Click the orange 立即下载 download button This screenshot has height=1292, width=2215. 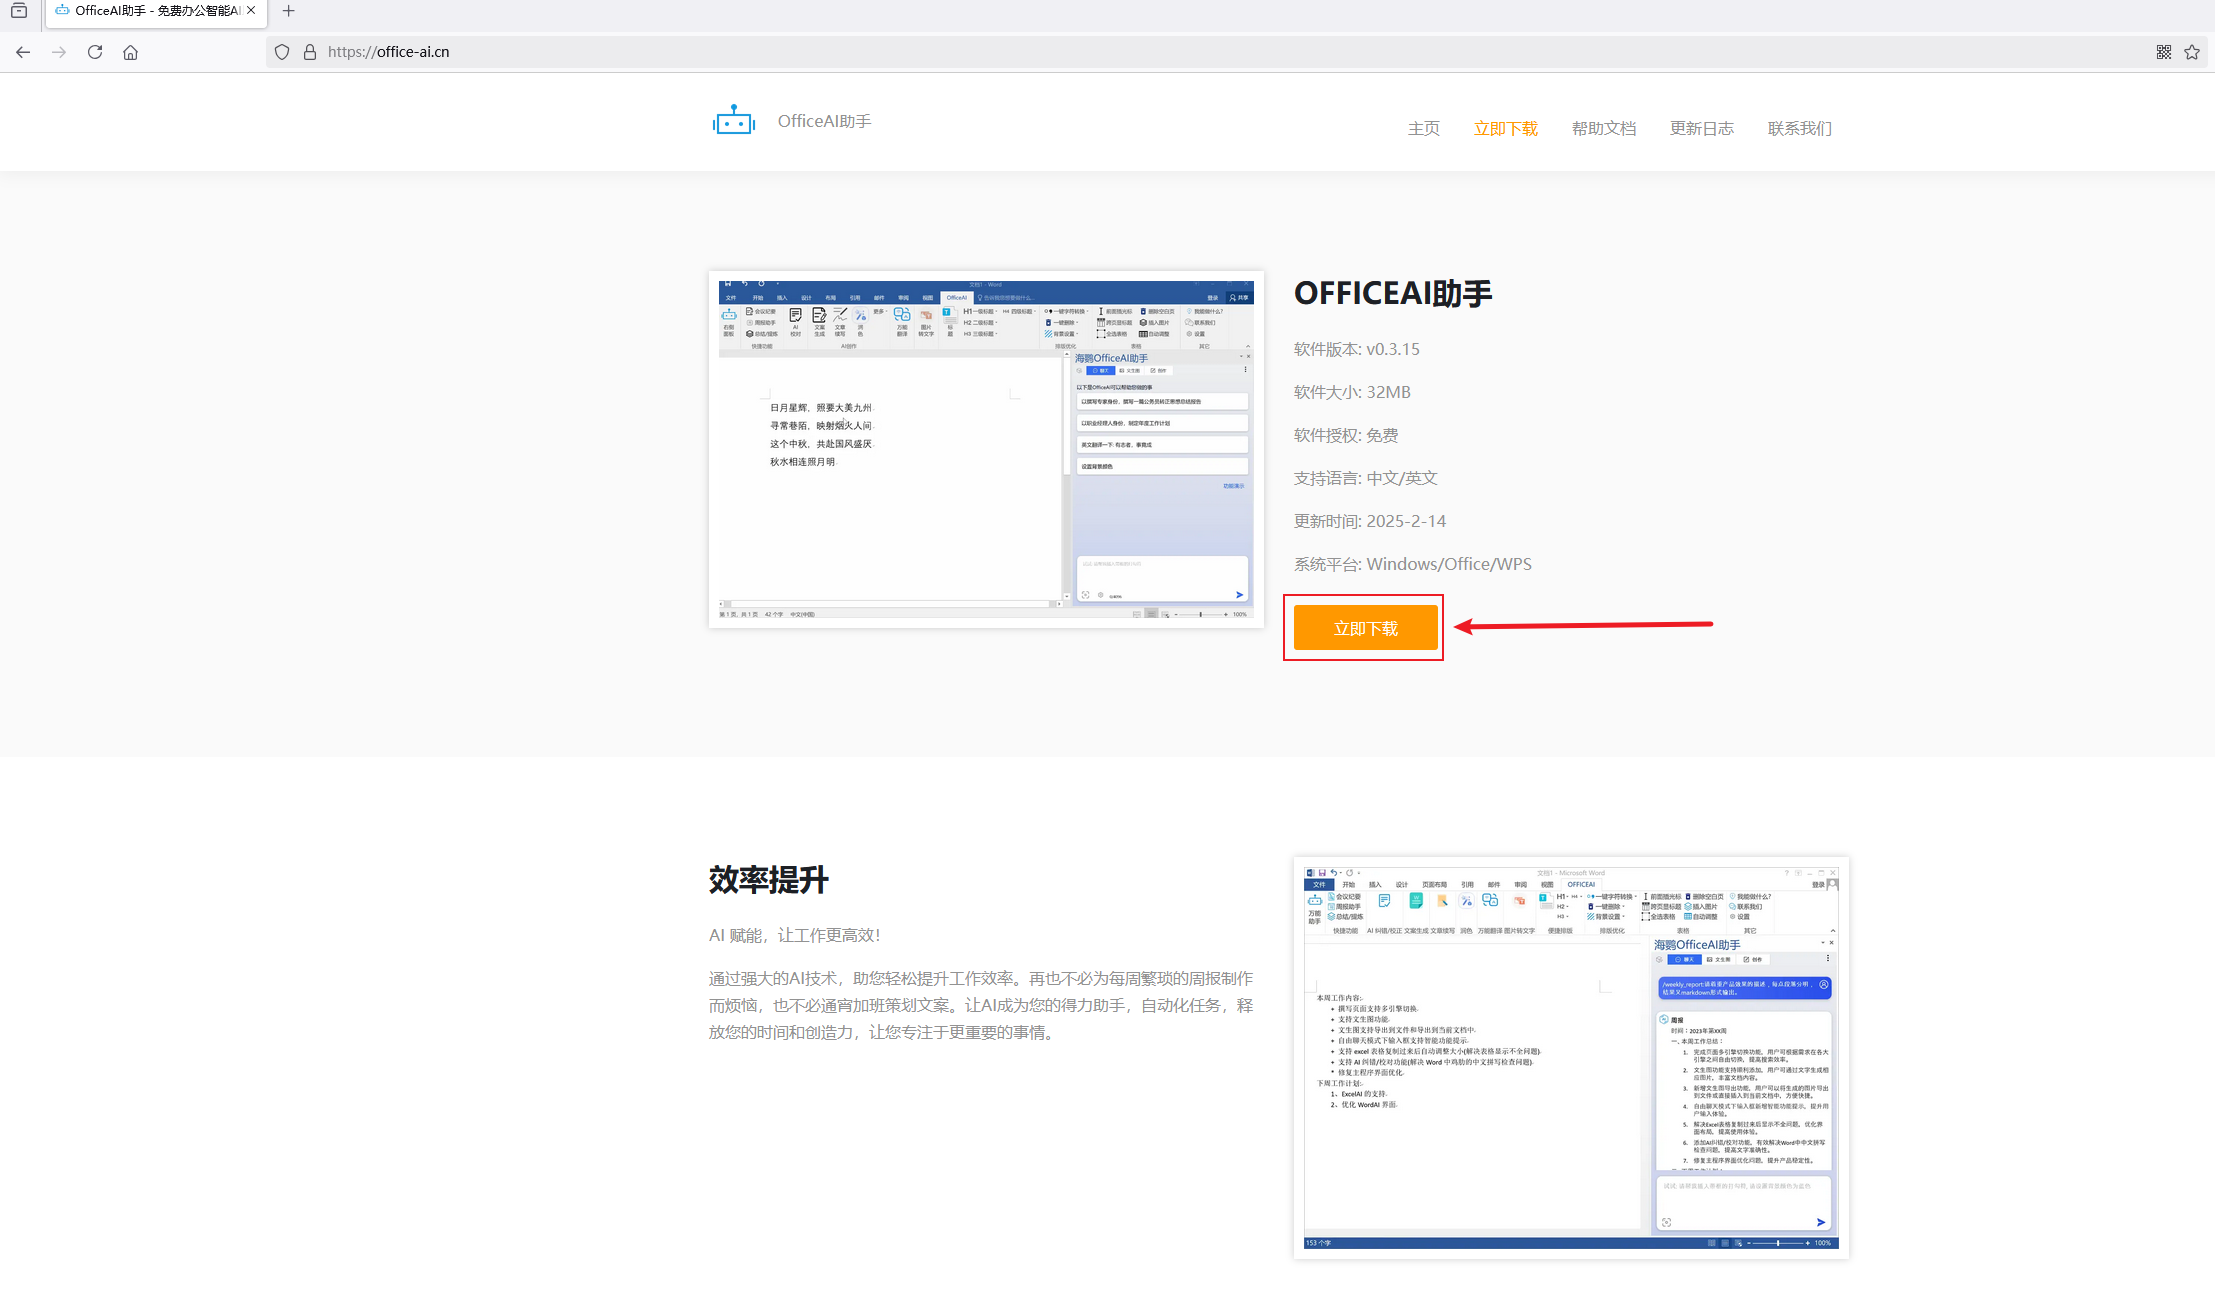click(x=1364, y=627)
